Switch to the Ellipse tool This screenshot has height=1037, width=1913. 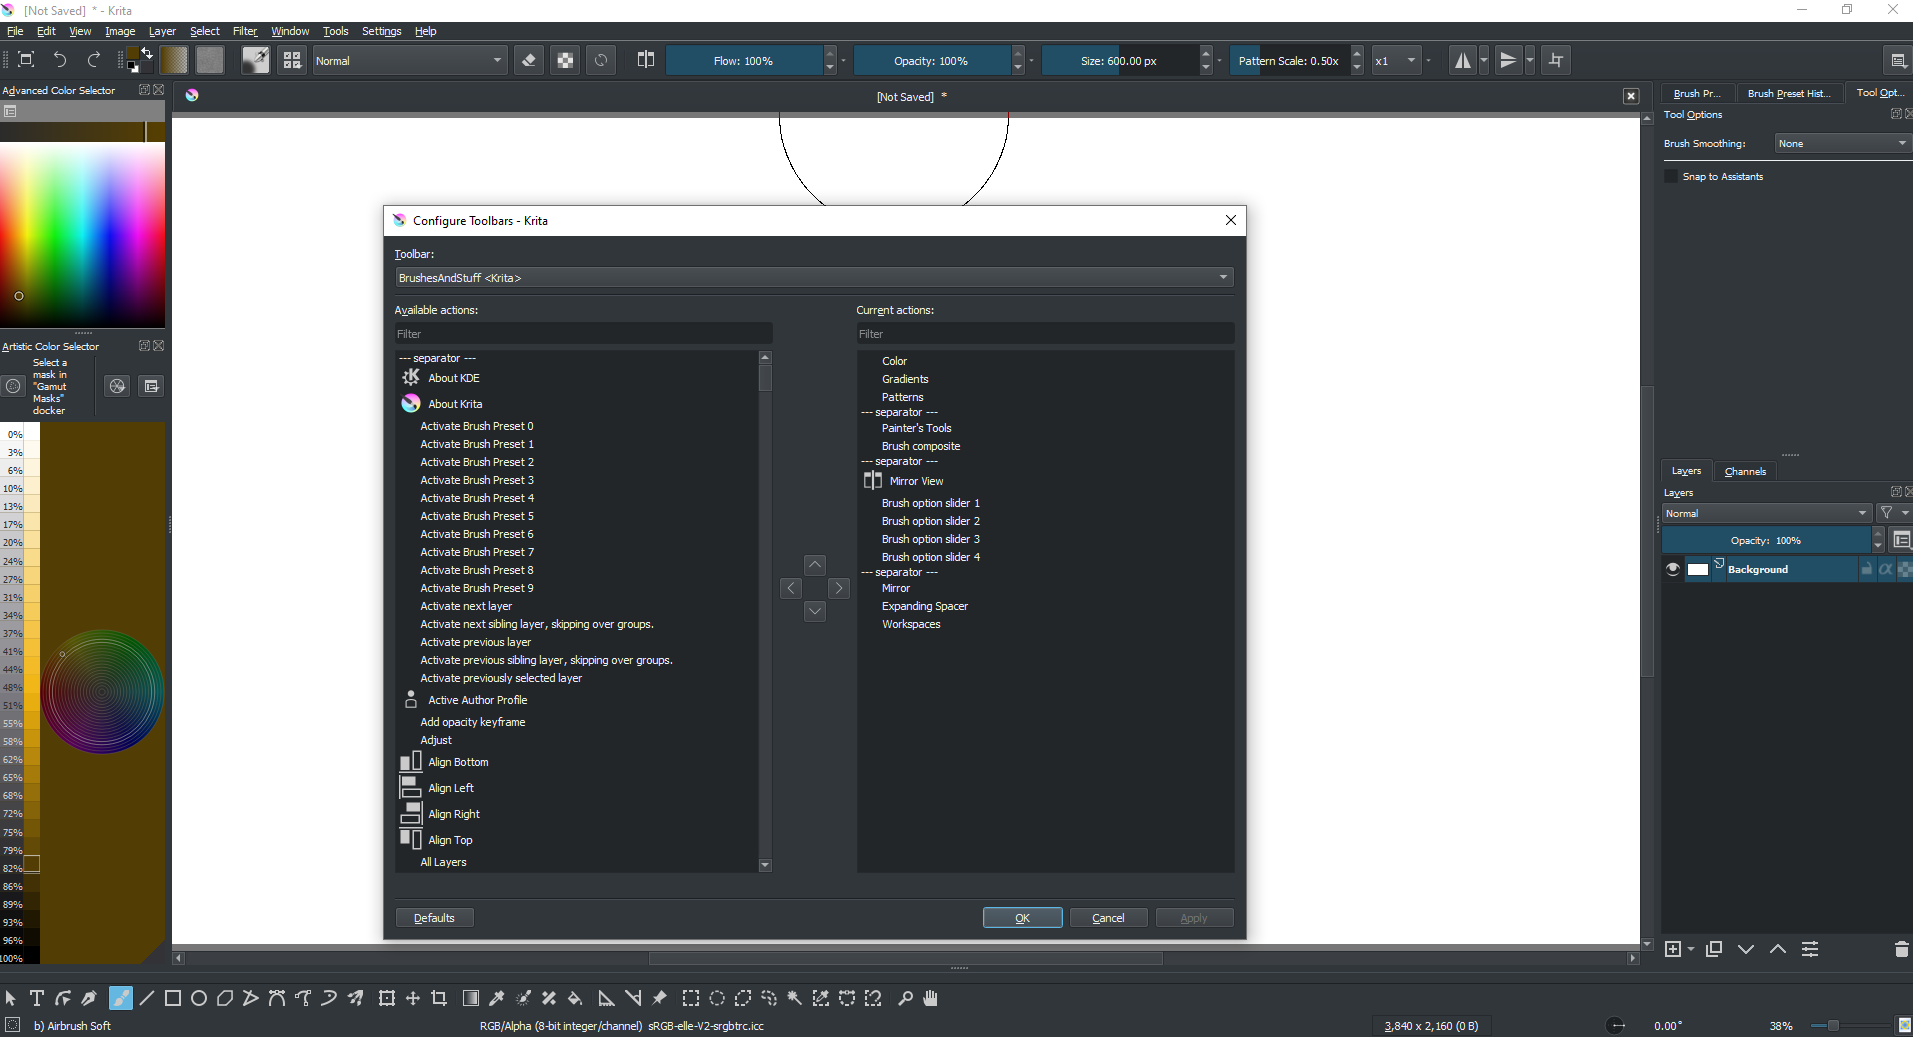pos(198,997)
